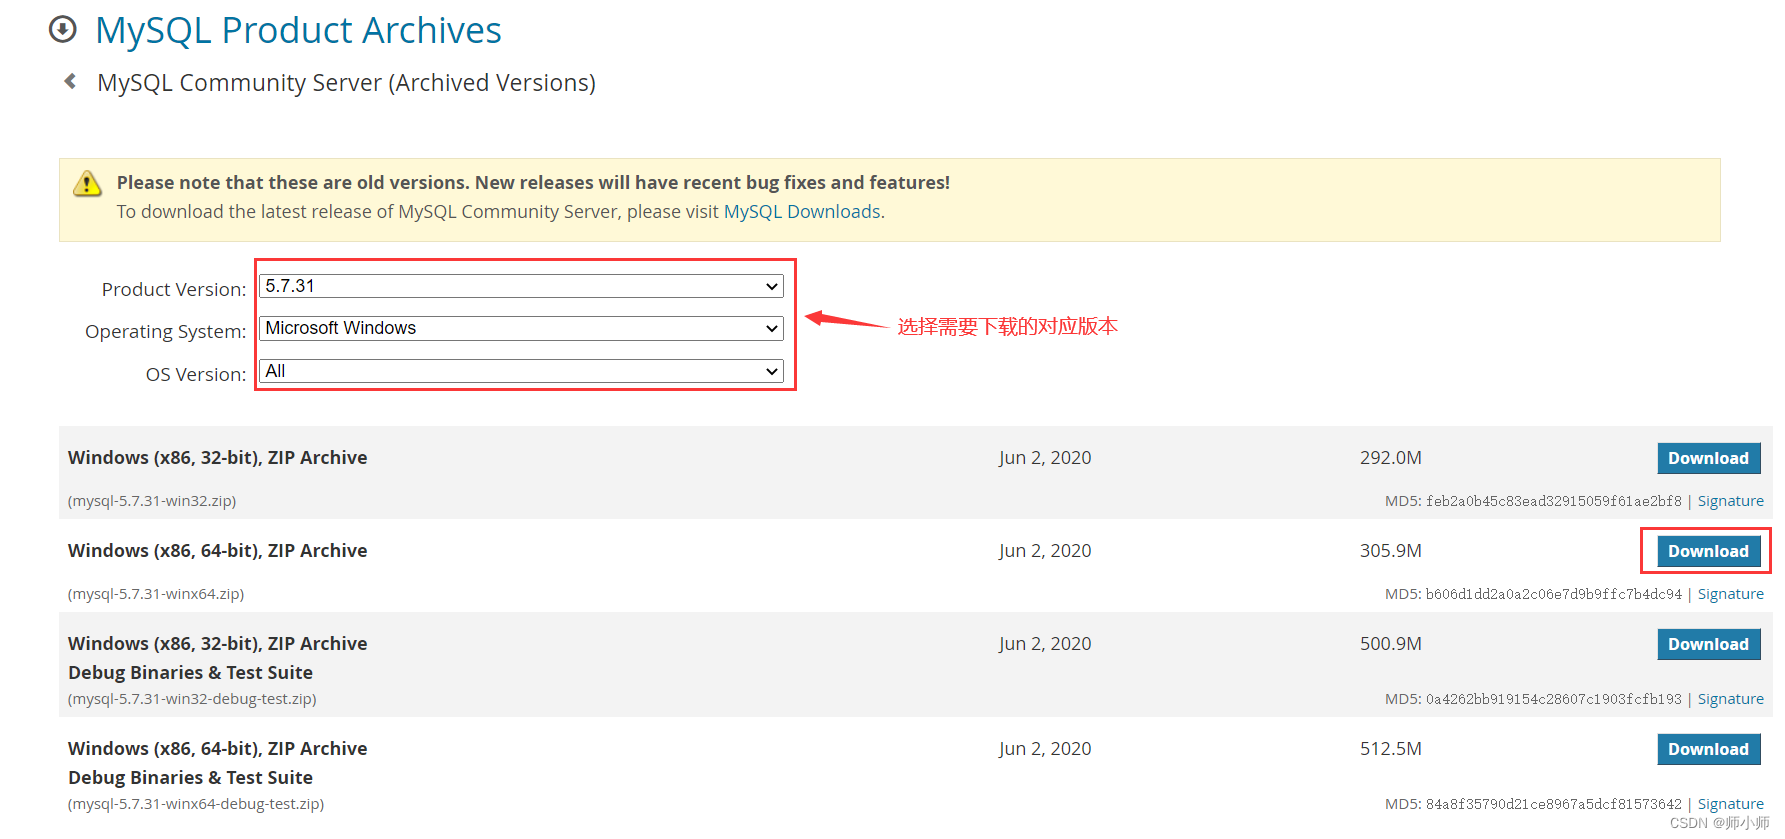Click the file name (mysql-5.7.31-win32-debug-test.zip)

tap(192, 699)
